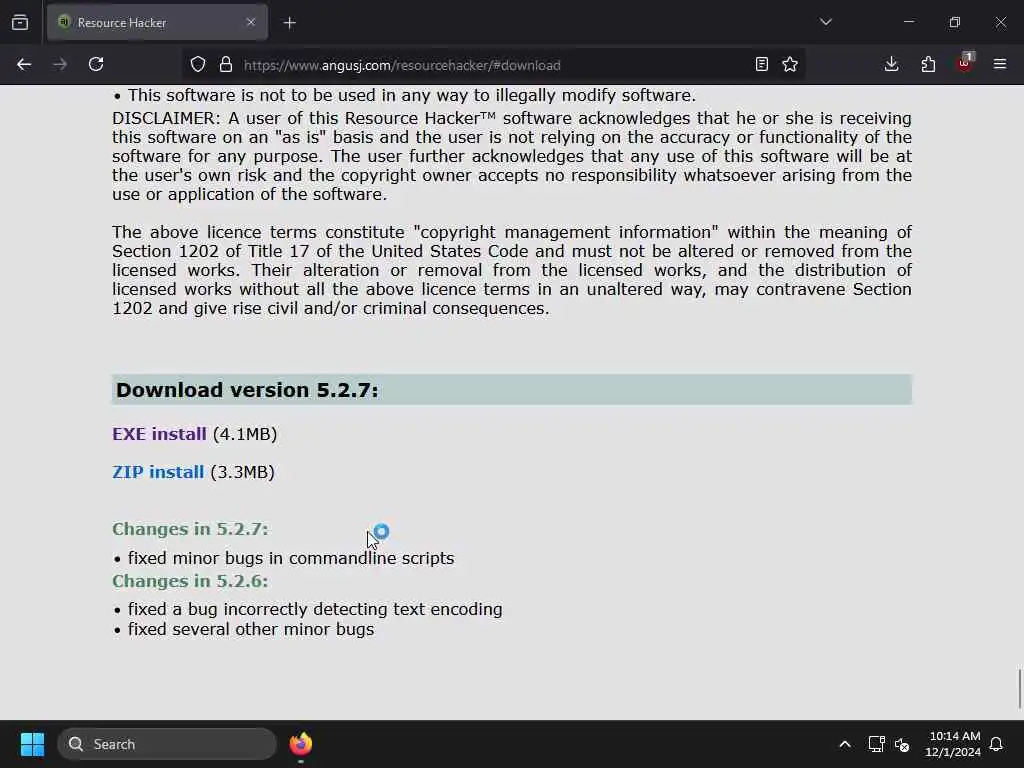Open the Firefox application hamburger menu
The image size is (1024, 768).
(x=1000, y=64)
